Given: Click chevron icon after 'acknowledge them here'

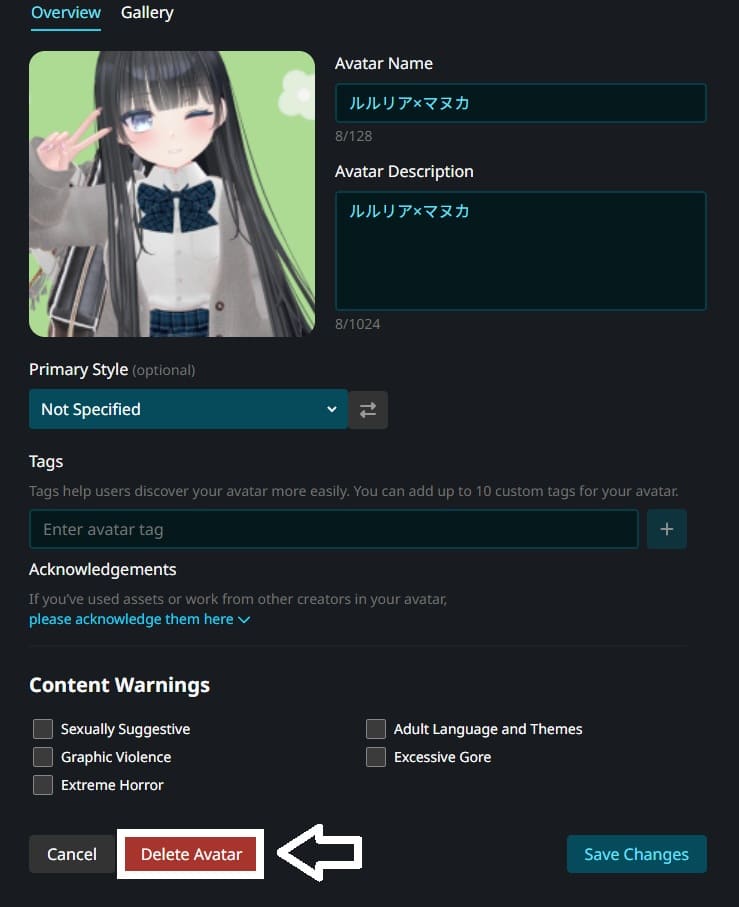Looking at the screenshot, I should (x=244, y=620).
